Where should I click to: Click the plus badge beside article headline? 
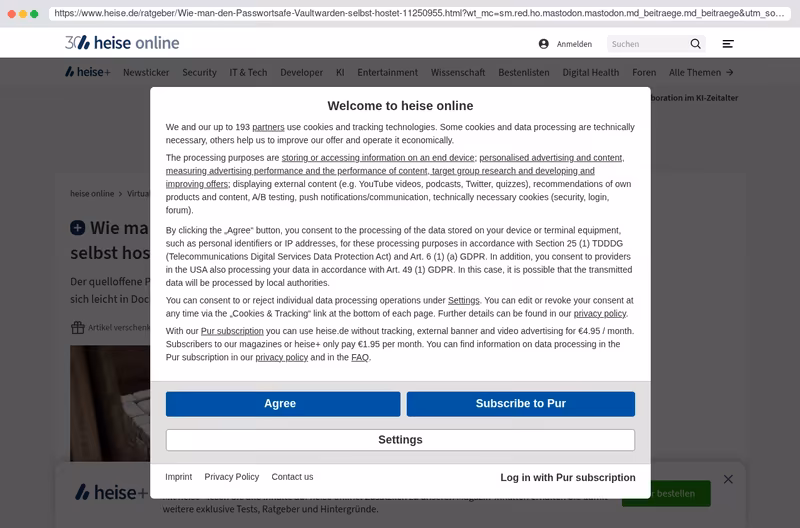[x=78, y=228]
